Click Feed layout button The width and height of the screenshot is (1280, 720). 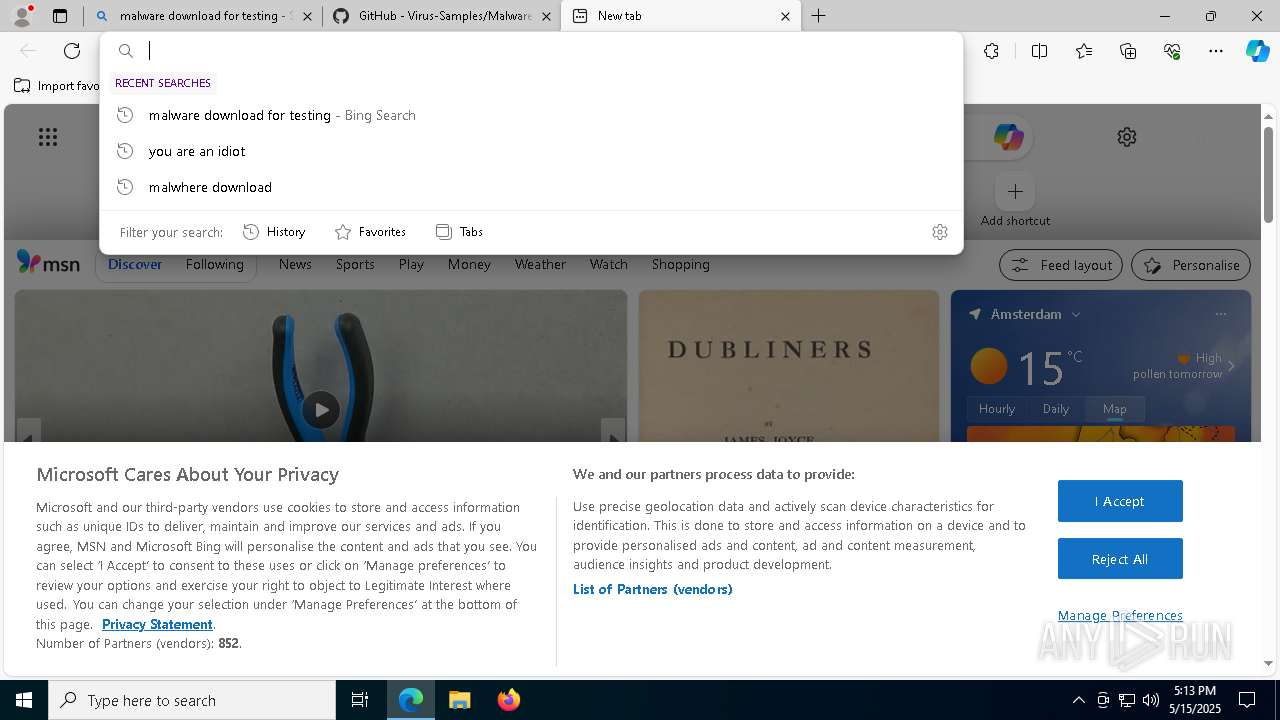(x=1061, y=265)
